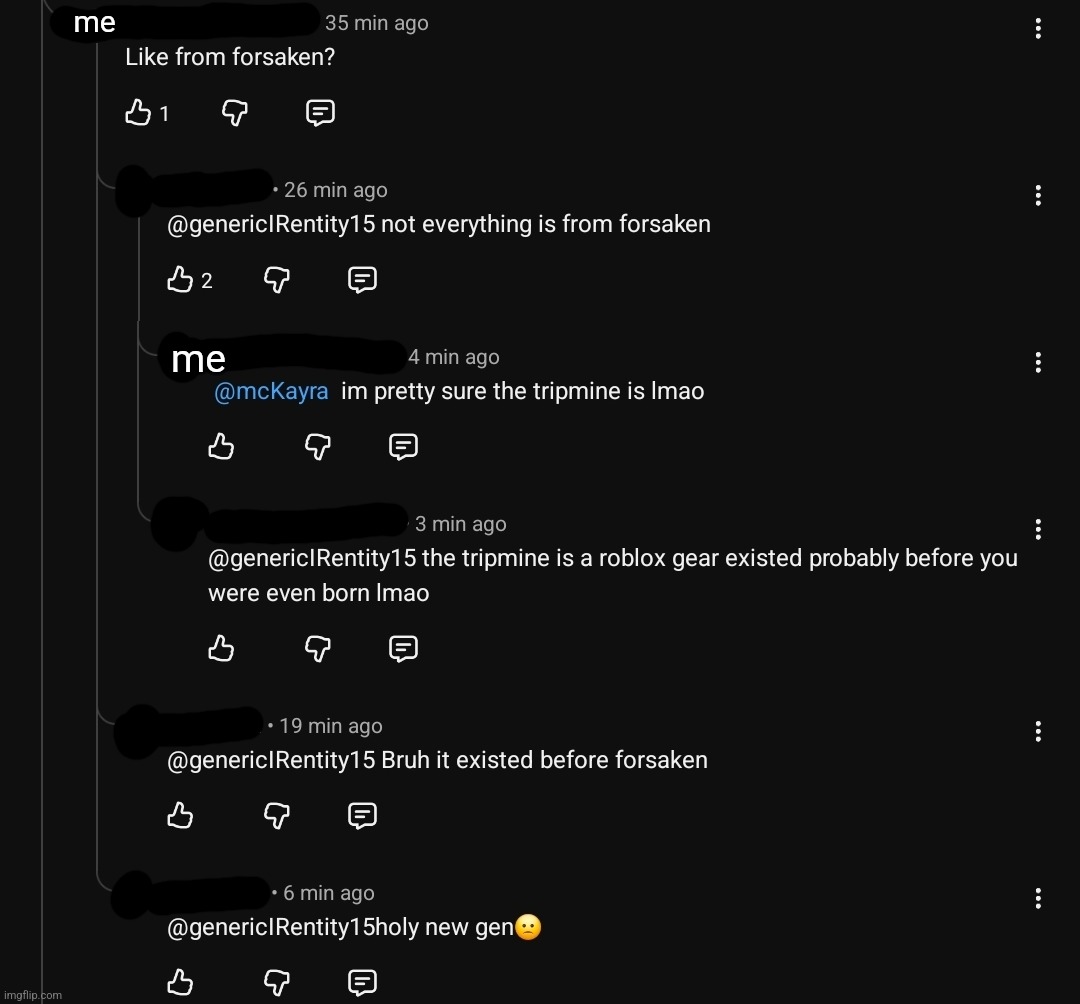Open the @mcKayra mention link

[271, 391]
